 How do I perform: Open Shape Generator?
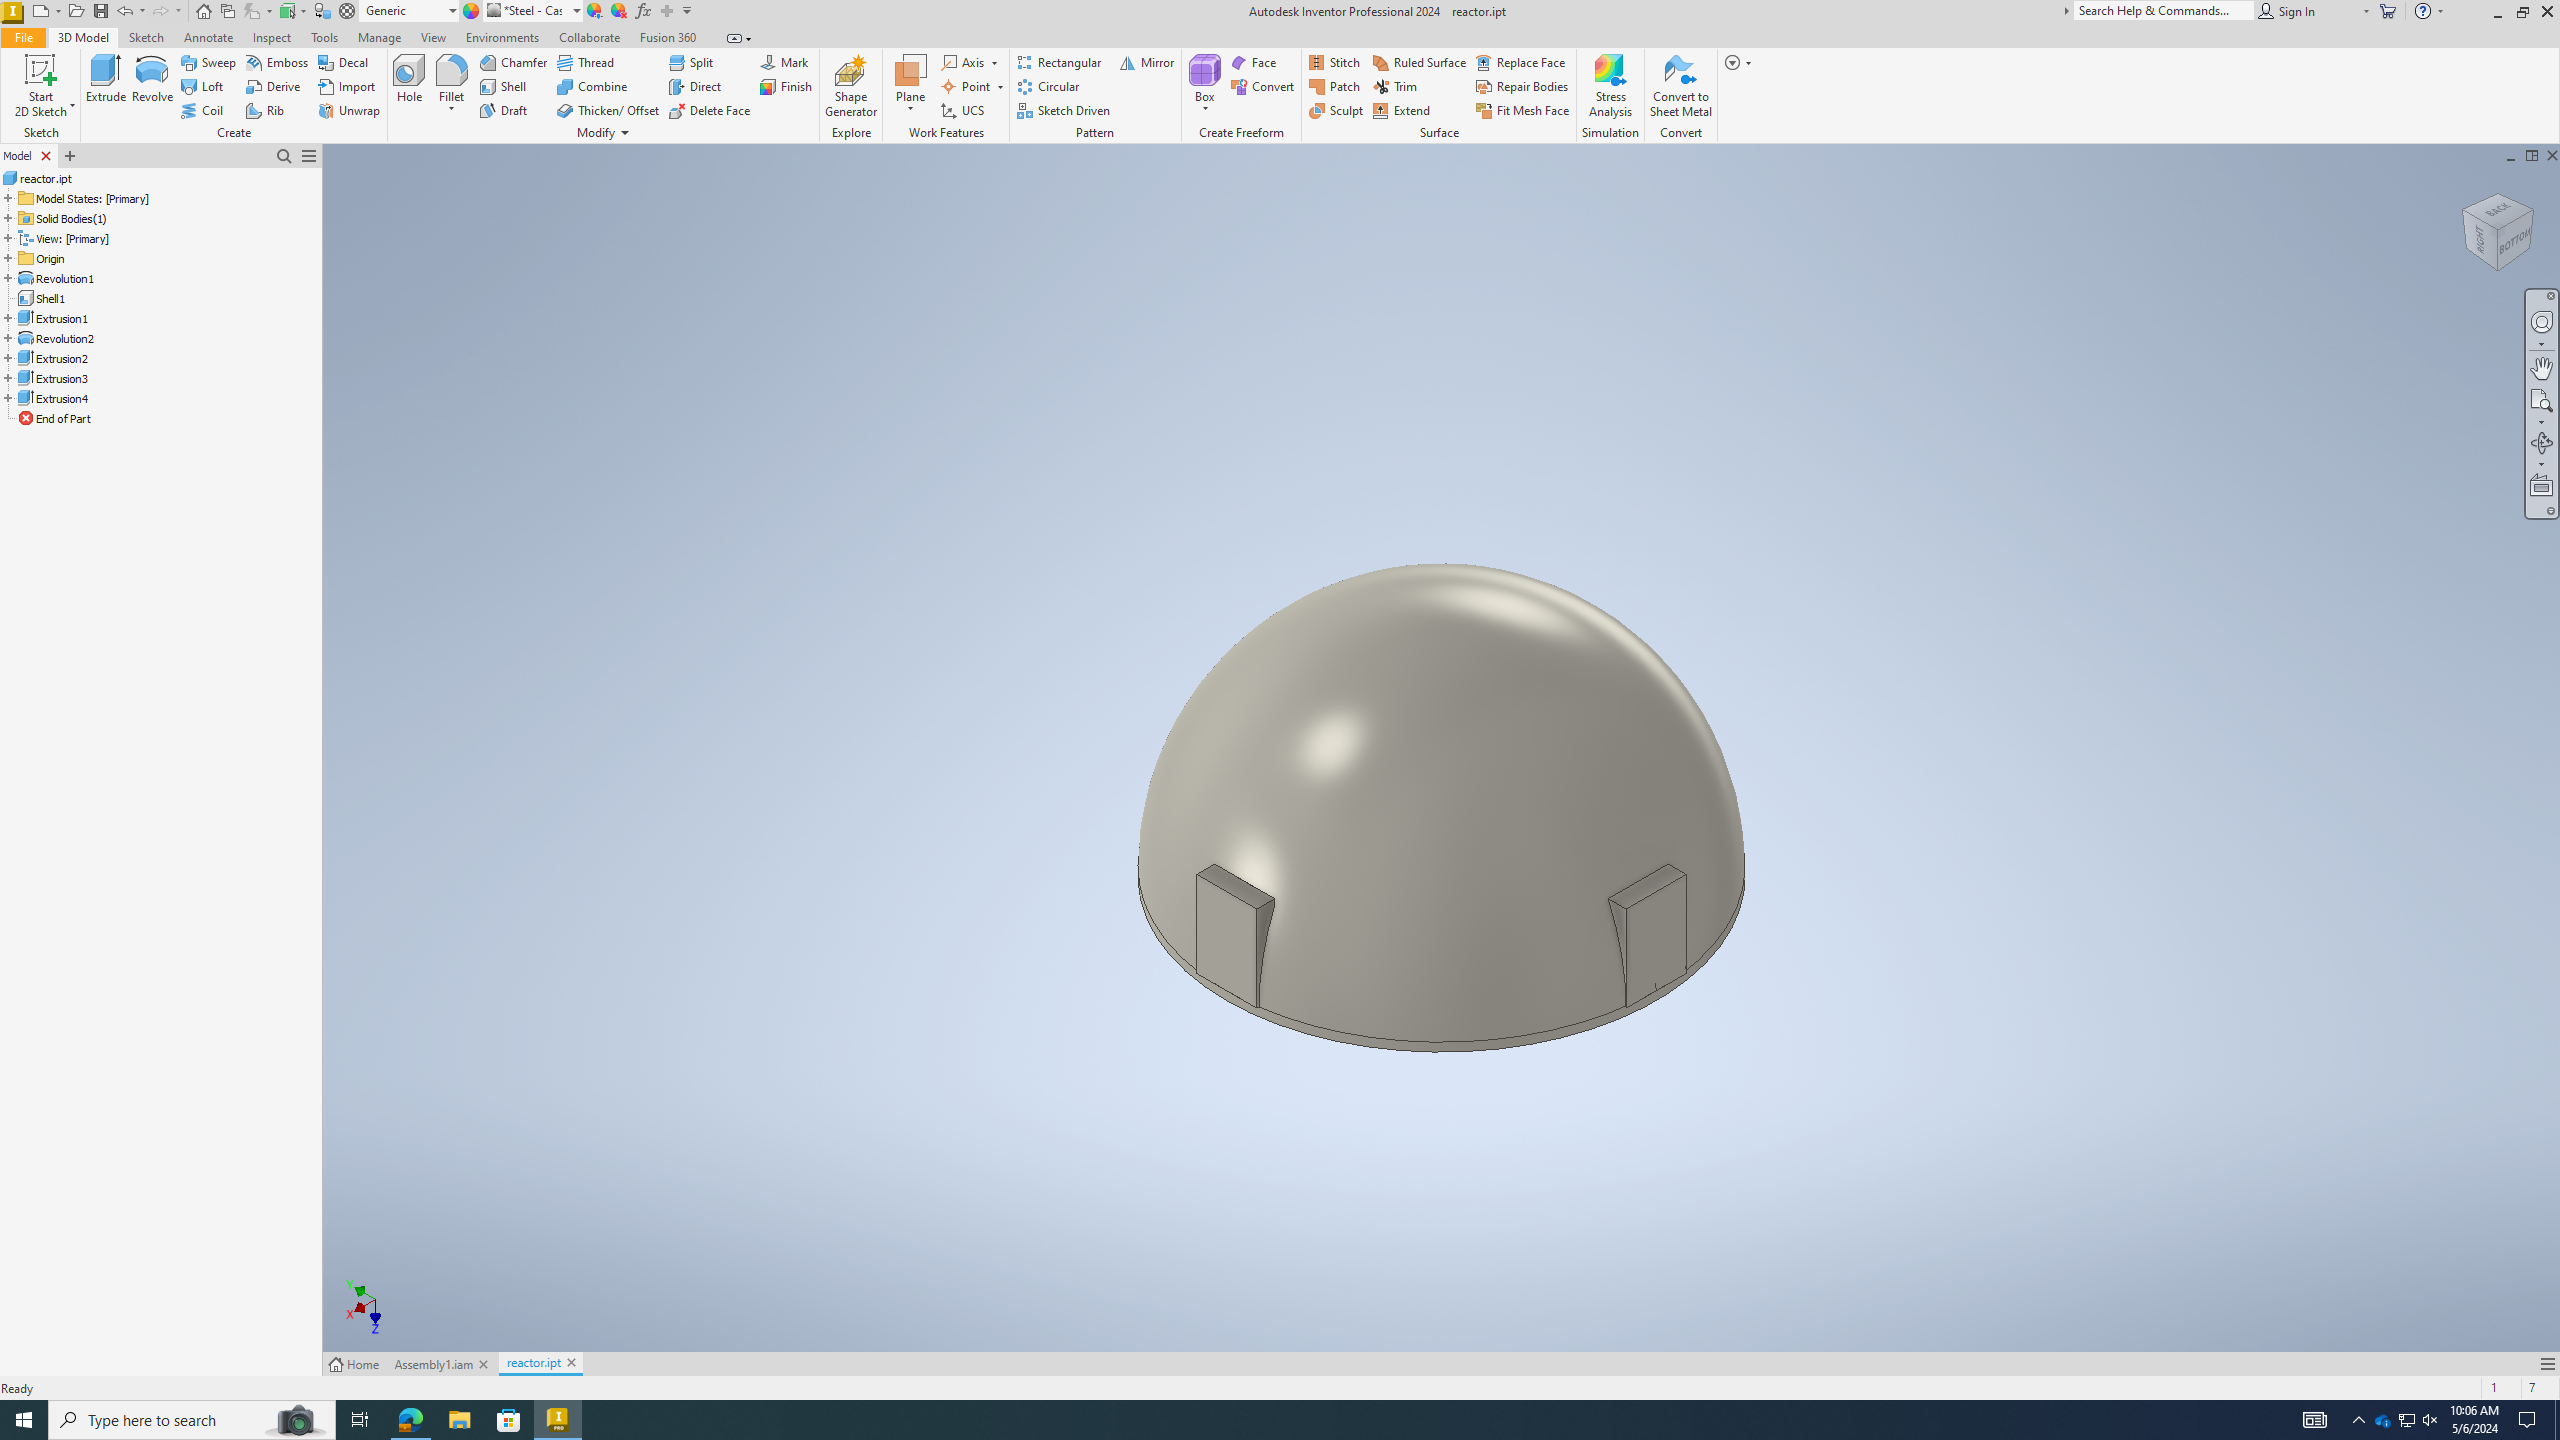point(851,86)
